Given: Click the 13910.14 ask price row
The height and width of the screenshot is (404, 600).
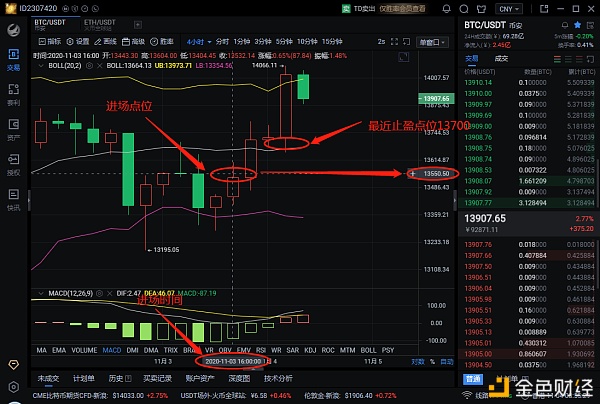Looking at the screenshot, I should point(527,83).
